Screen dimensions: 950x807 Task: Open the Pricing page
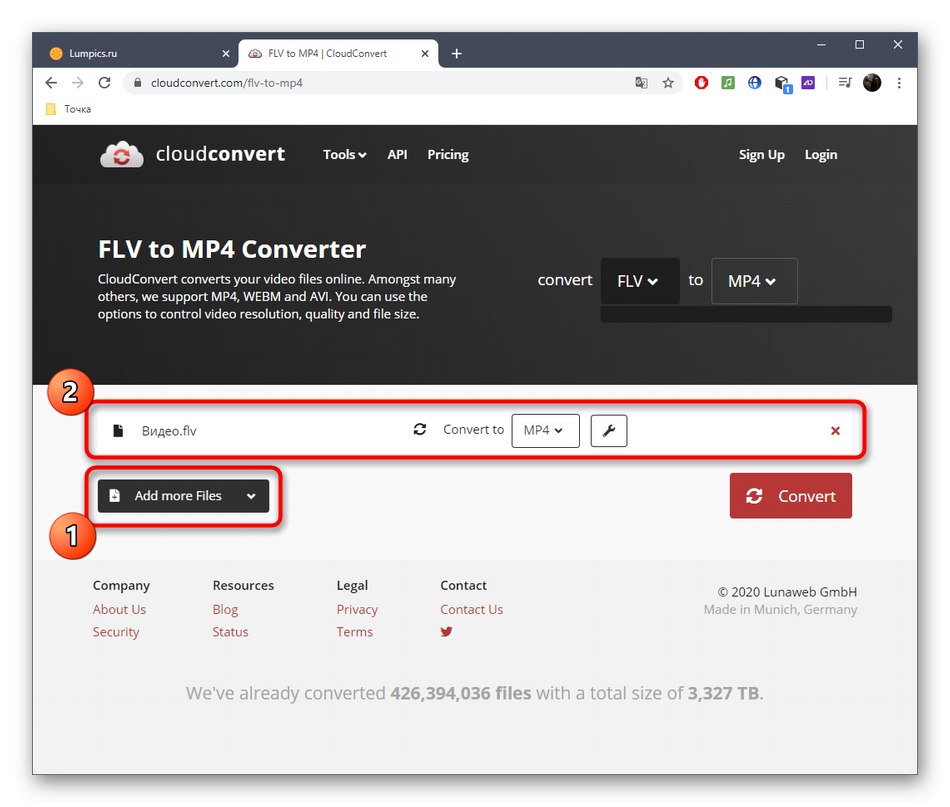tap(448, 155)
